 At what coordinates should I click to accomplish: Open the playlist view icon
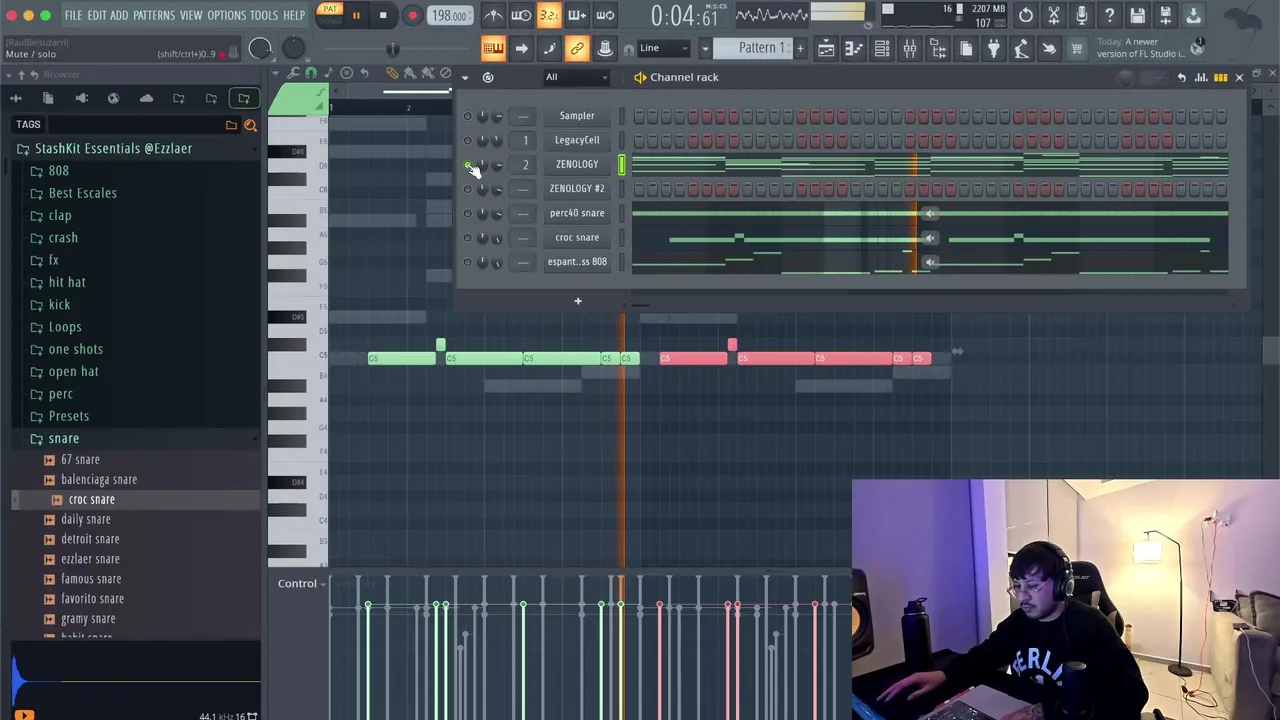pyautogui.click(x=826, y=48)
